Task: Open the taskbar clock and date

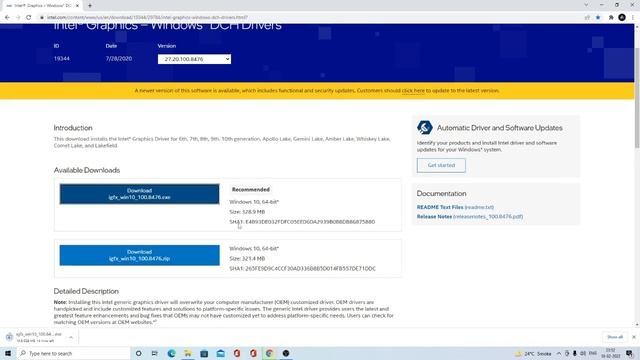Action: pyautogui.click(x=611, y=353)
